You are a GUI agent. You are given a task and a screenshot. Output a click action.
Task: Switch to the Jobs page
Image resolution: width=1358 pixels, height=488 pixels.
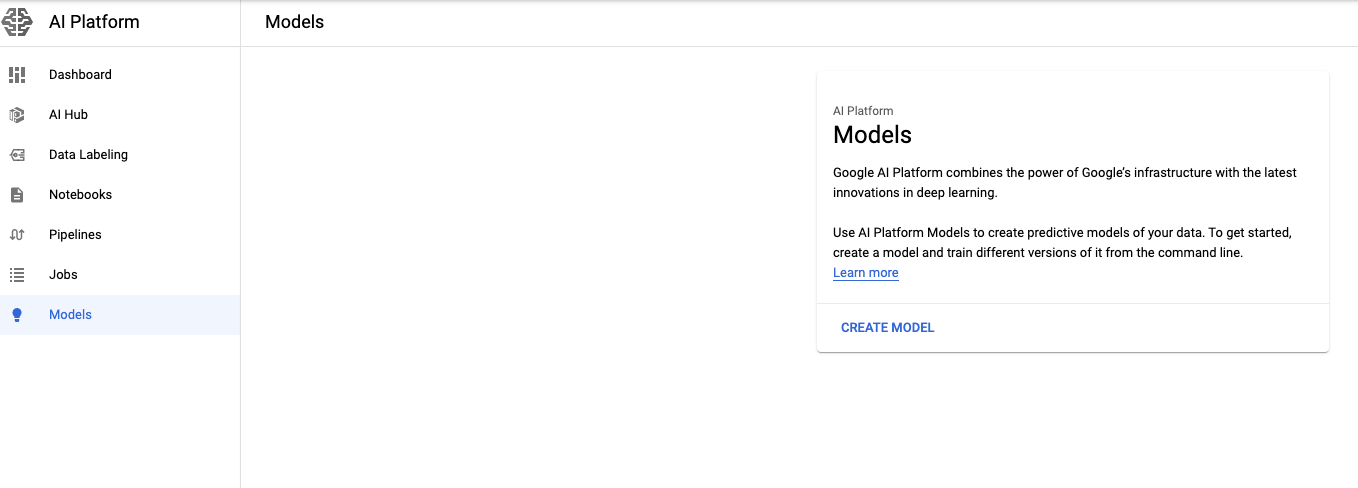[x=63, y=275]
